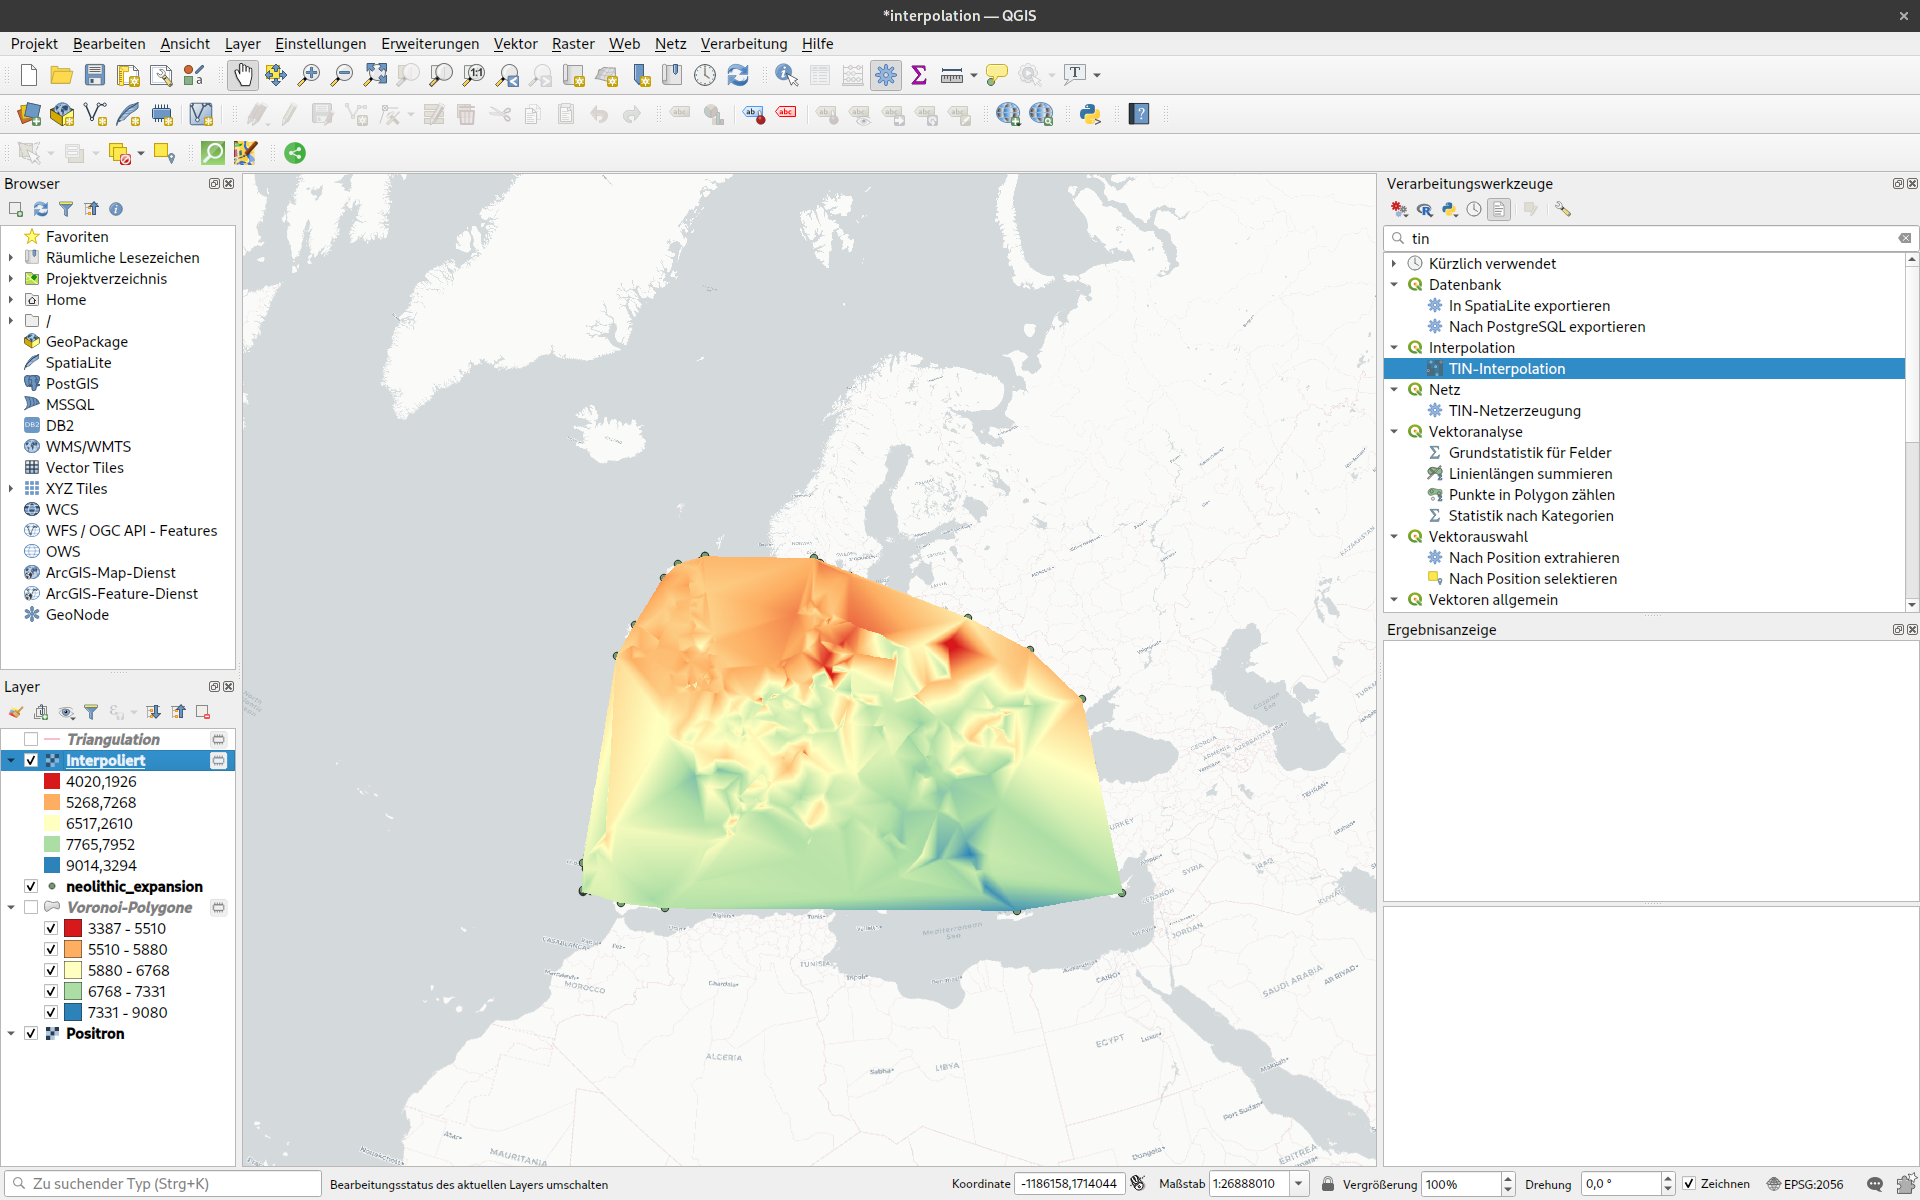This screenshot has width=1920, height=1200.
Task: Click the Processing toolbox gear icon
Action: (x=886, y=75)
